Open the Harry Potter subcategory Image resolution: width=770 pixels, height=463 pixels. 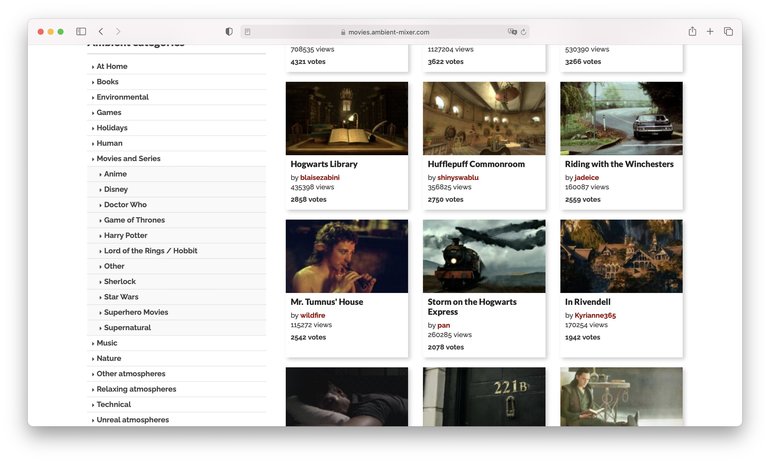click(x=125, y=236)
